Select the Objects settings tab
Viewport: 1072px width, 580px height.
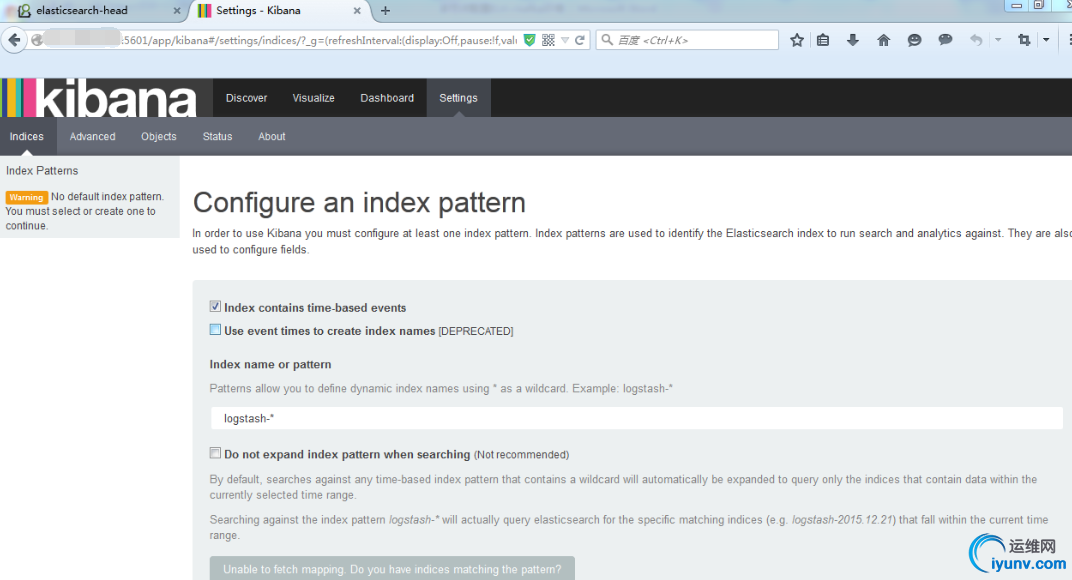(159, 136)
